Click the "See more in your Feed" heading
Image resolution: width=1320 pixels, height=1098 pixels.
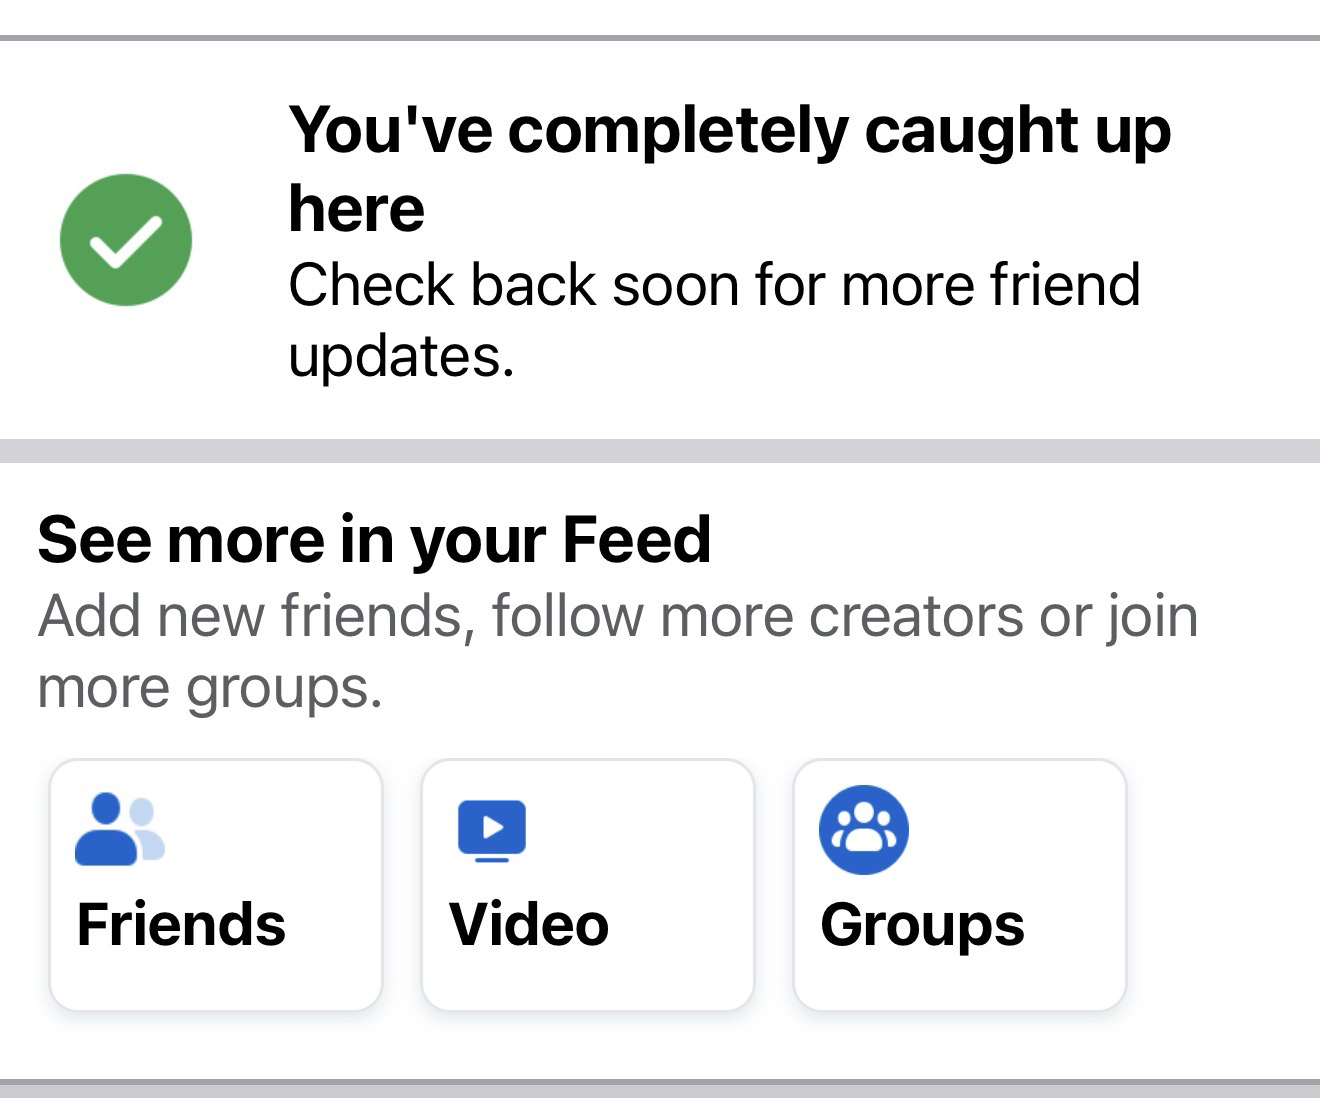(374, 540)
